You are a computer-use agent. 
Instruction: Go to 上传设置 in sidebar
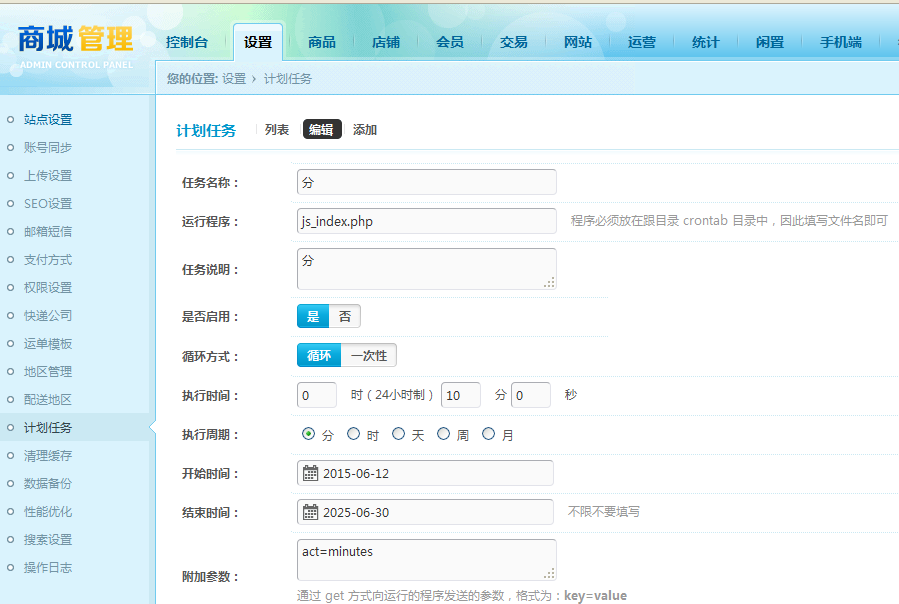coord(48,176)
